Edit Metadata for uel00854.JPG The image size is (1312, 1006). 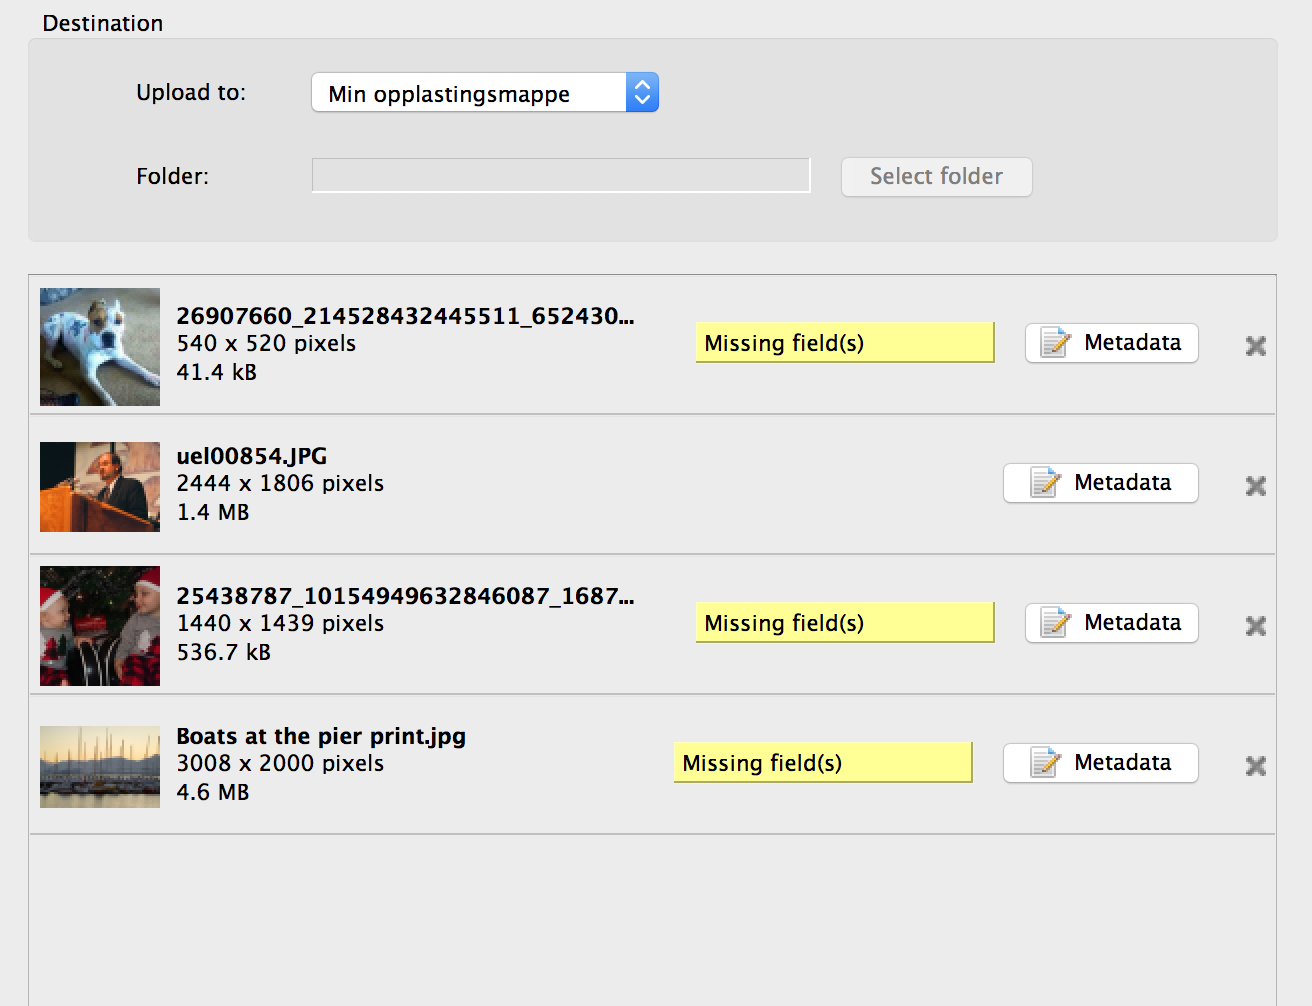pyautogui.click(x=1100, y=483)
